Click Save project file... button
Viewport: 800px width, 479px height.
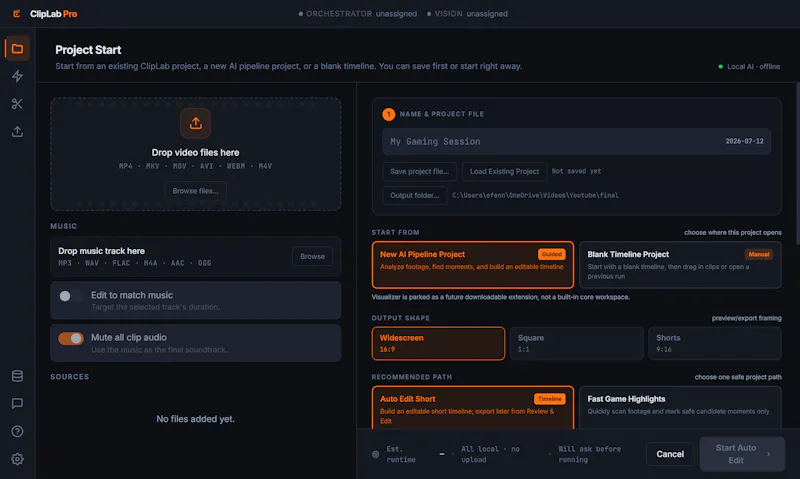(x=419, y=171)
